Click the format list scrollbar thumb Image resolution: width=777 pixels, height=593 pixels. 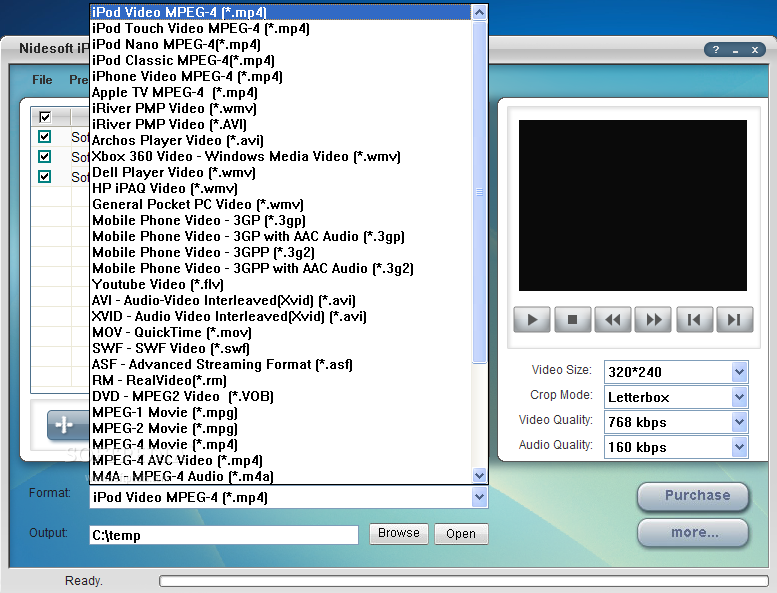pos(479,192)
